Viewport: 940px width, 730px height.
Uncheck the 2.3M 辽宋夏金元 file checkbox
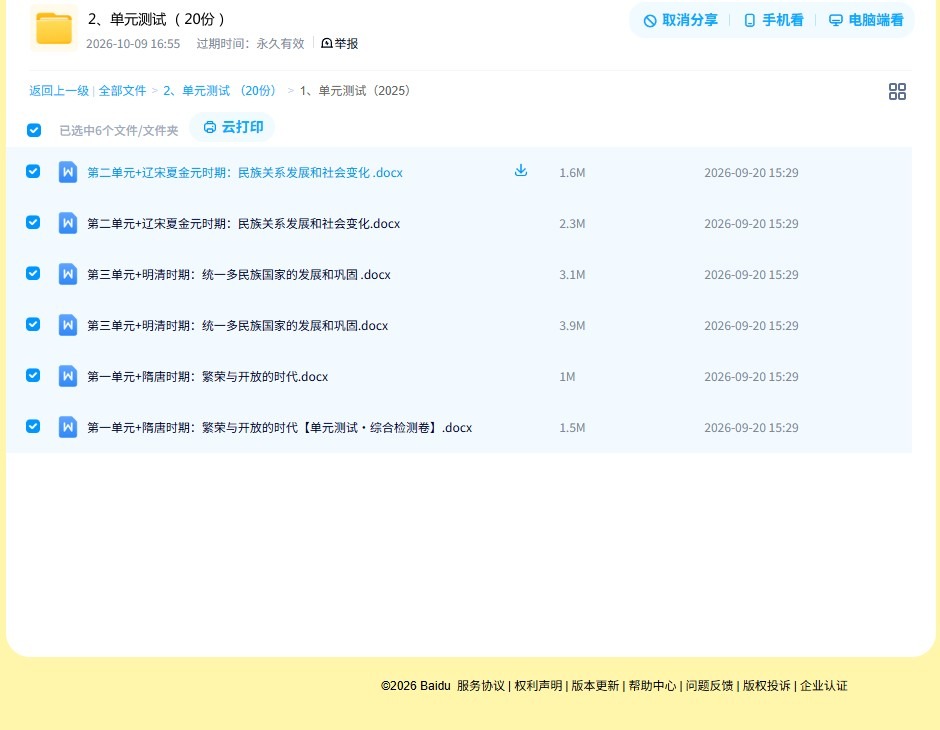[33, 222]
